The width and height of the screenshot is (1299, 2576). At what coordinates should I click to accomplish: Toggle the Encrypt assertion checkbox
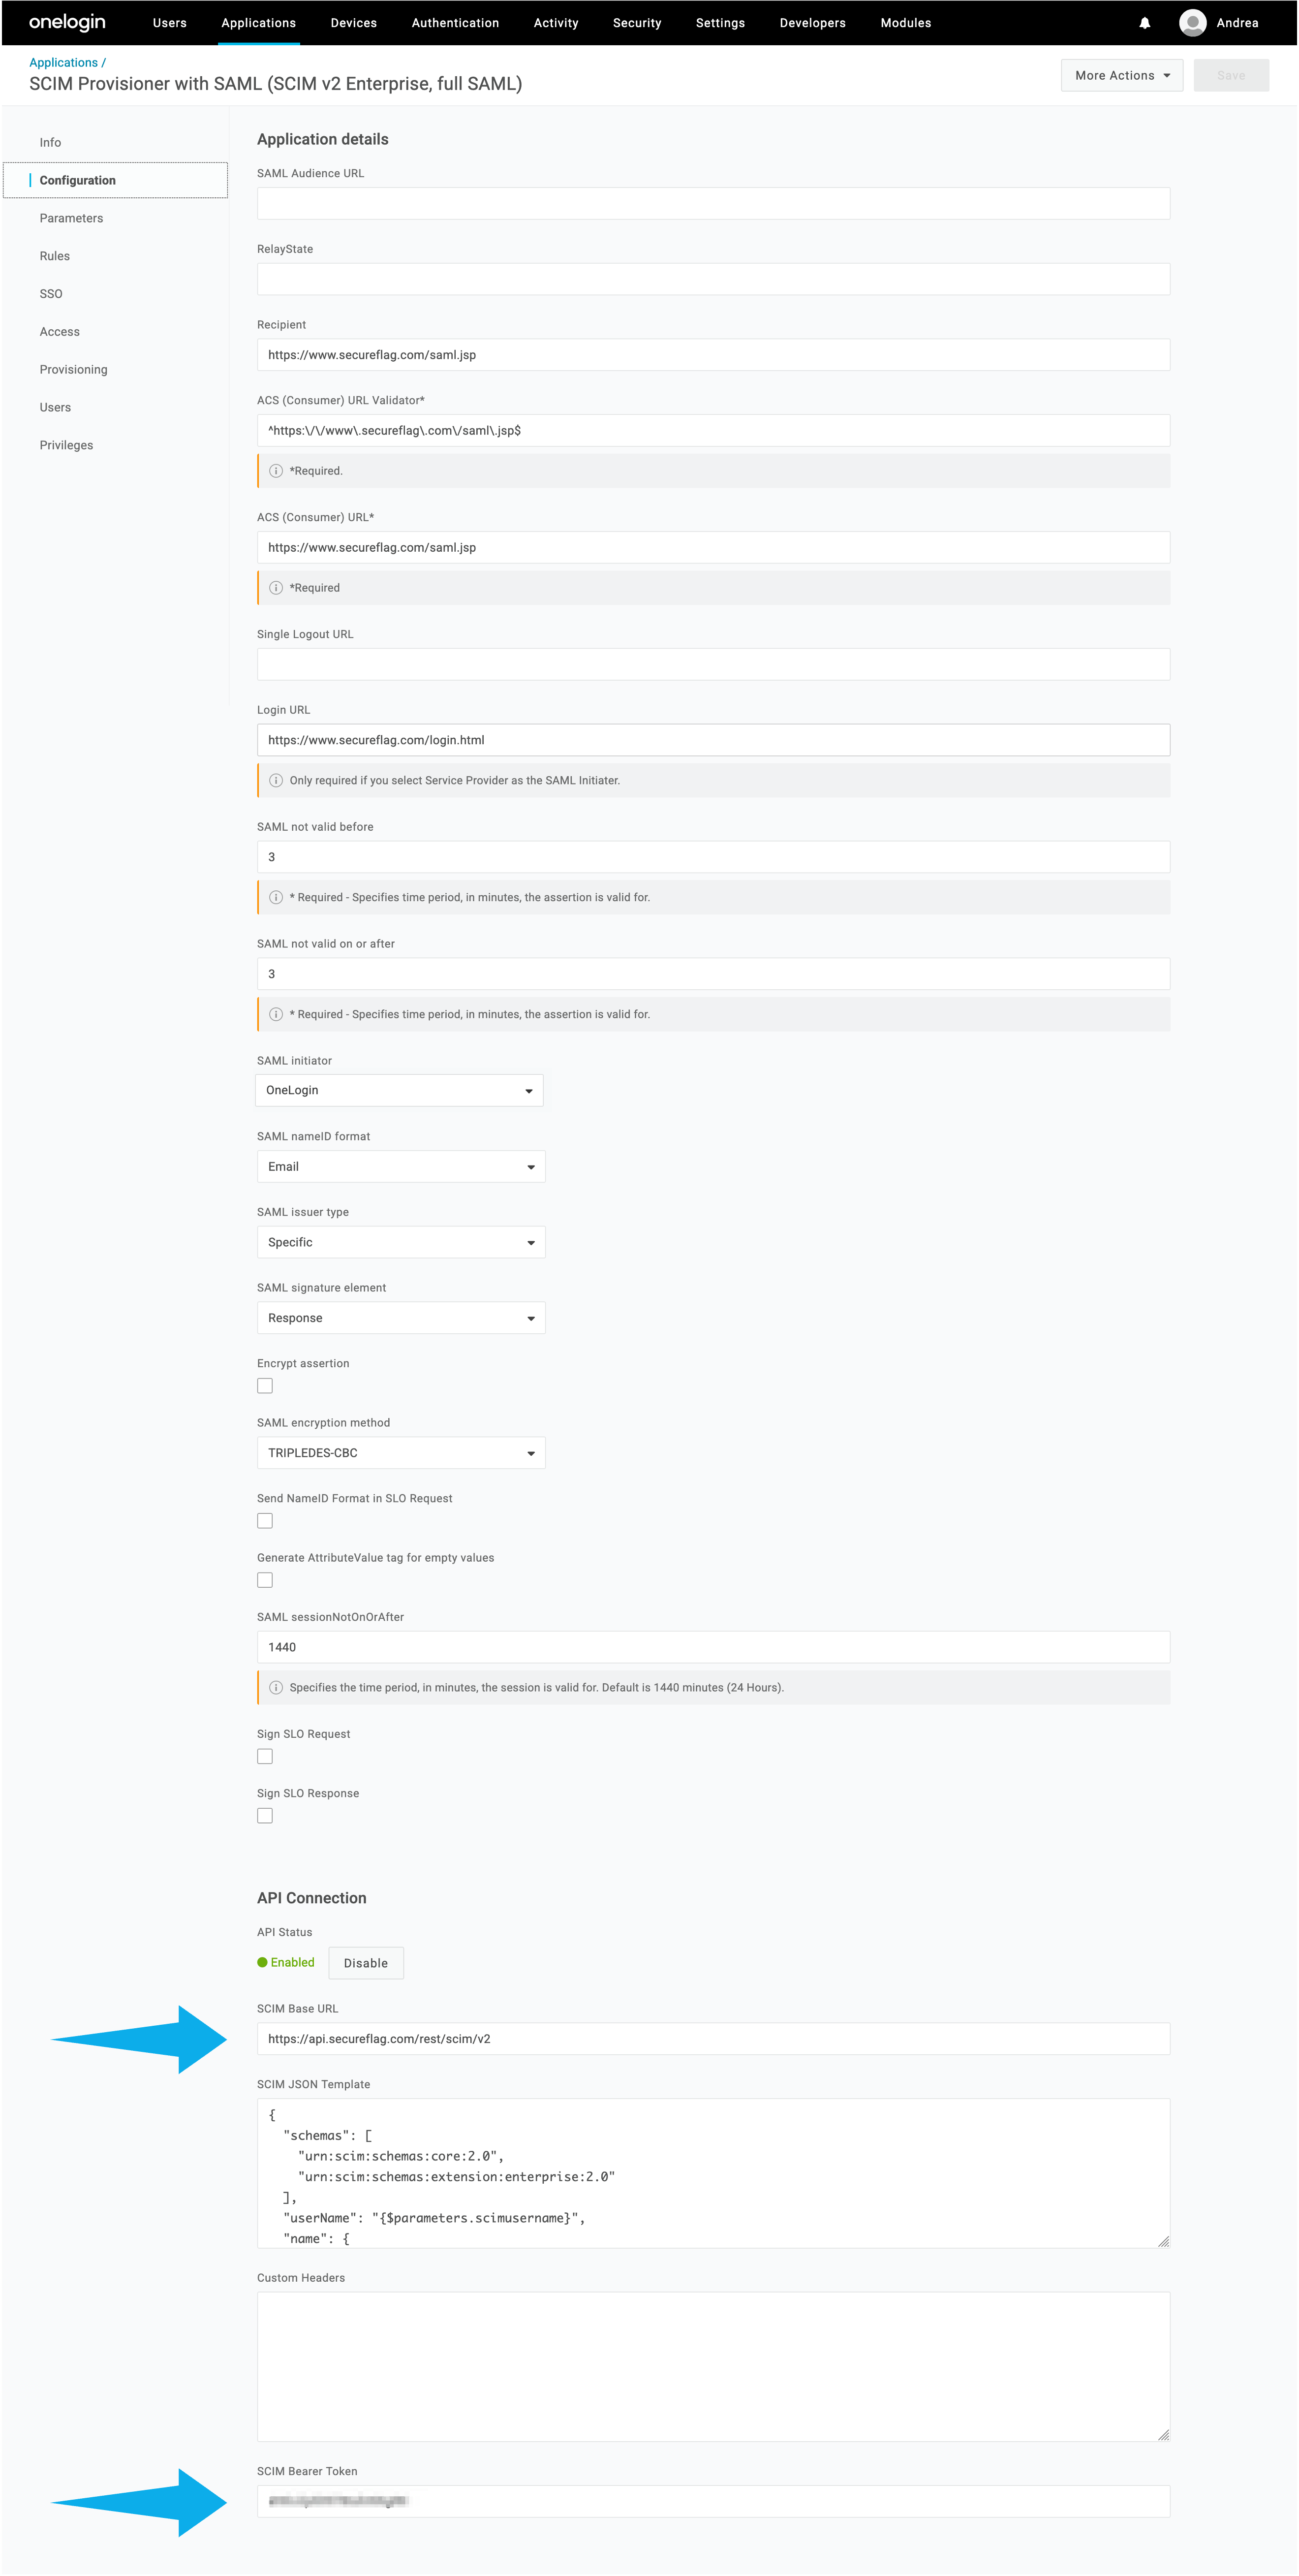(x=265, y=1385)
